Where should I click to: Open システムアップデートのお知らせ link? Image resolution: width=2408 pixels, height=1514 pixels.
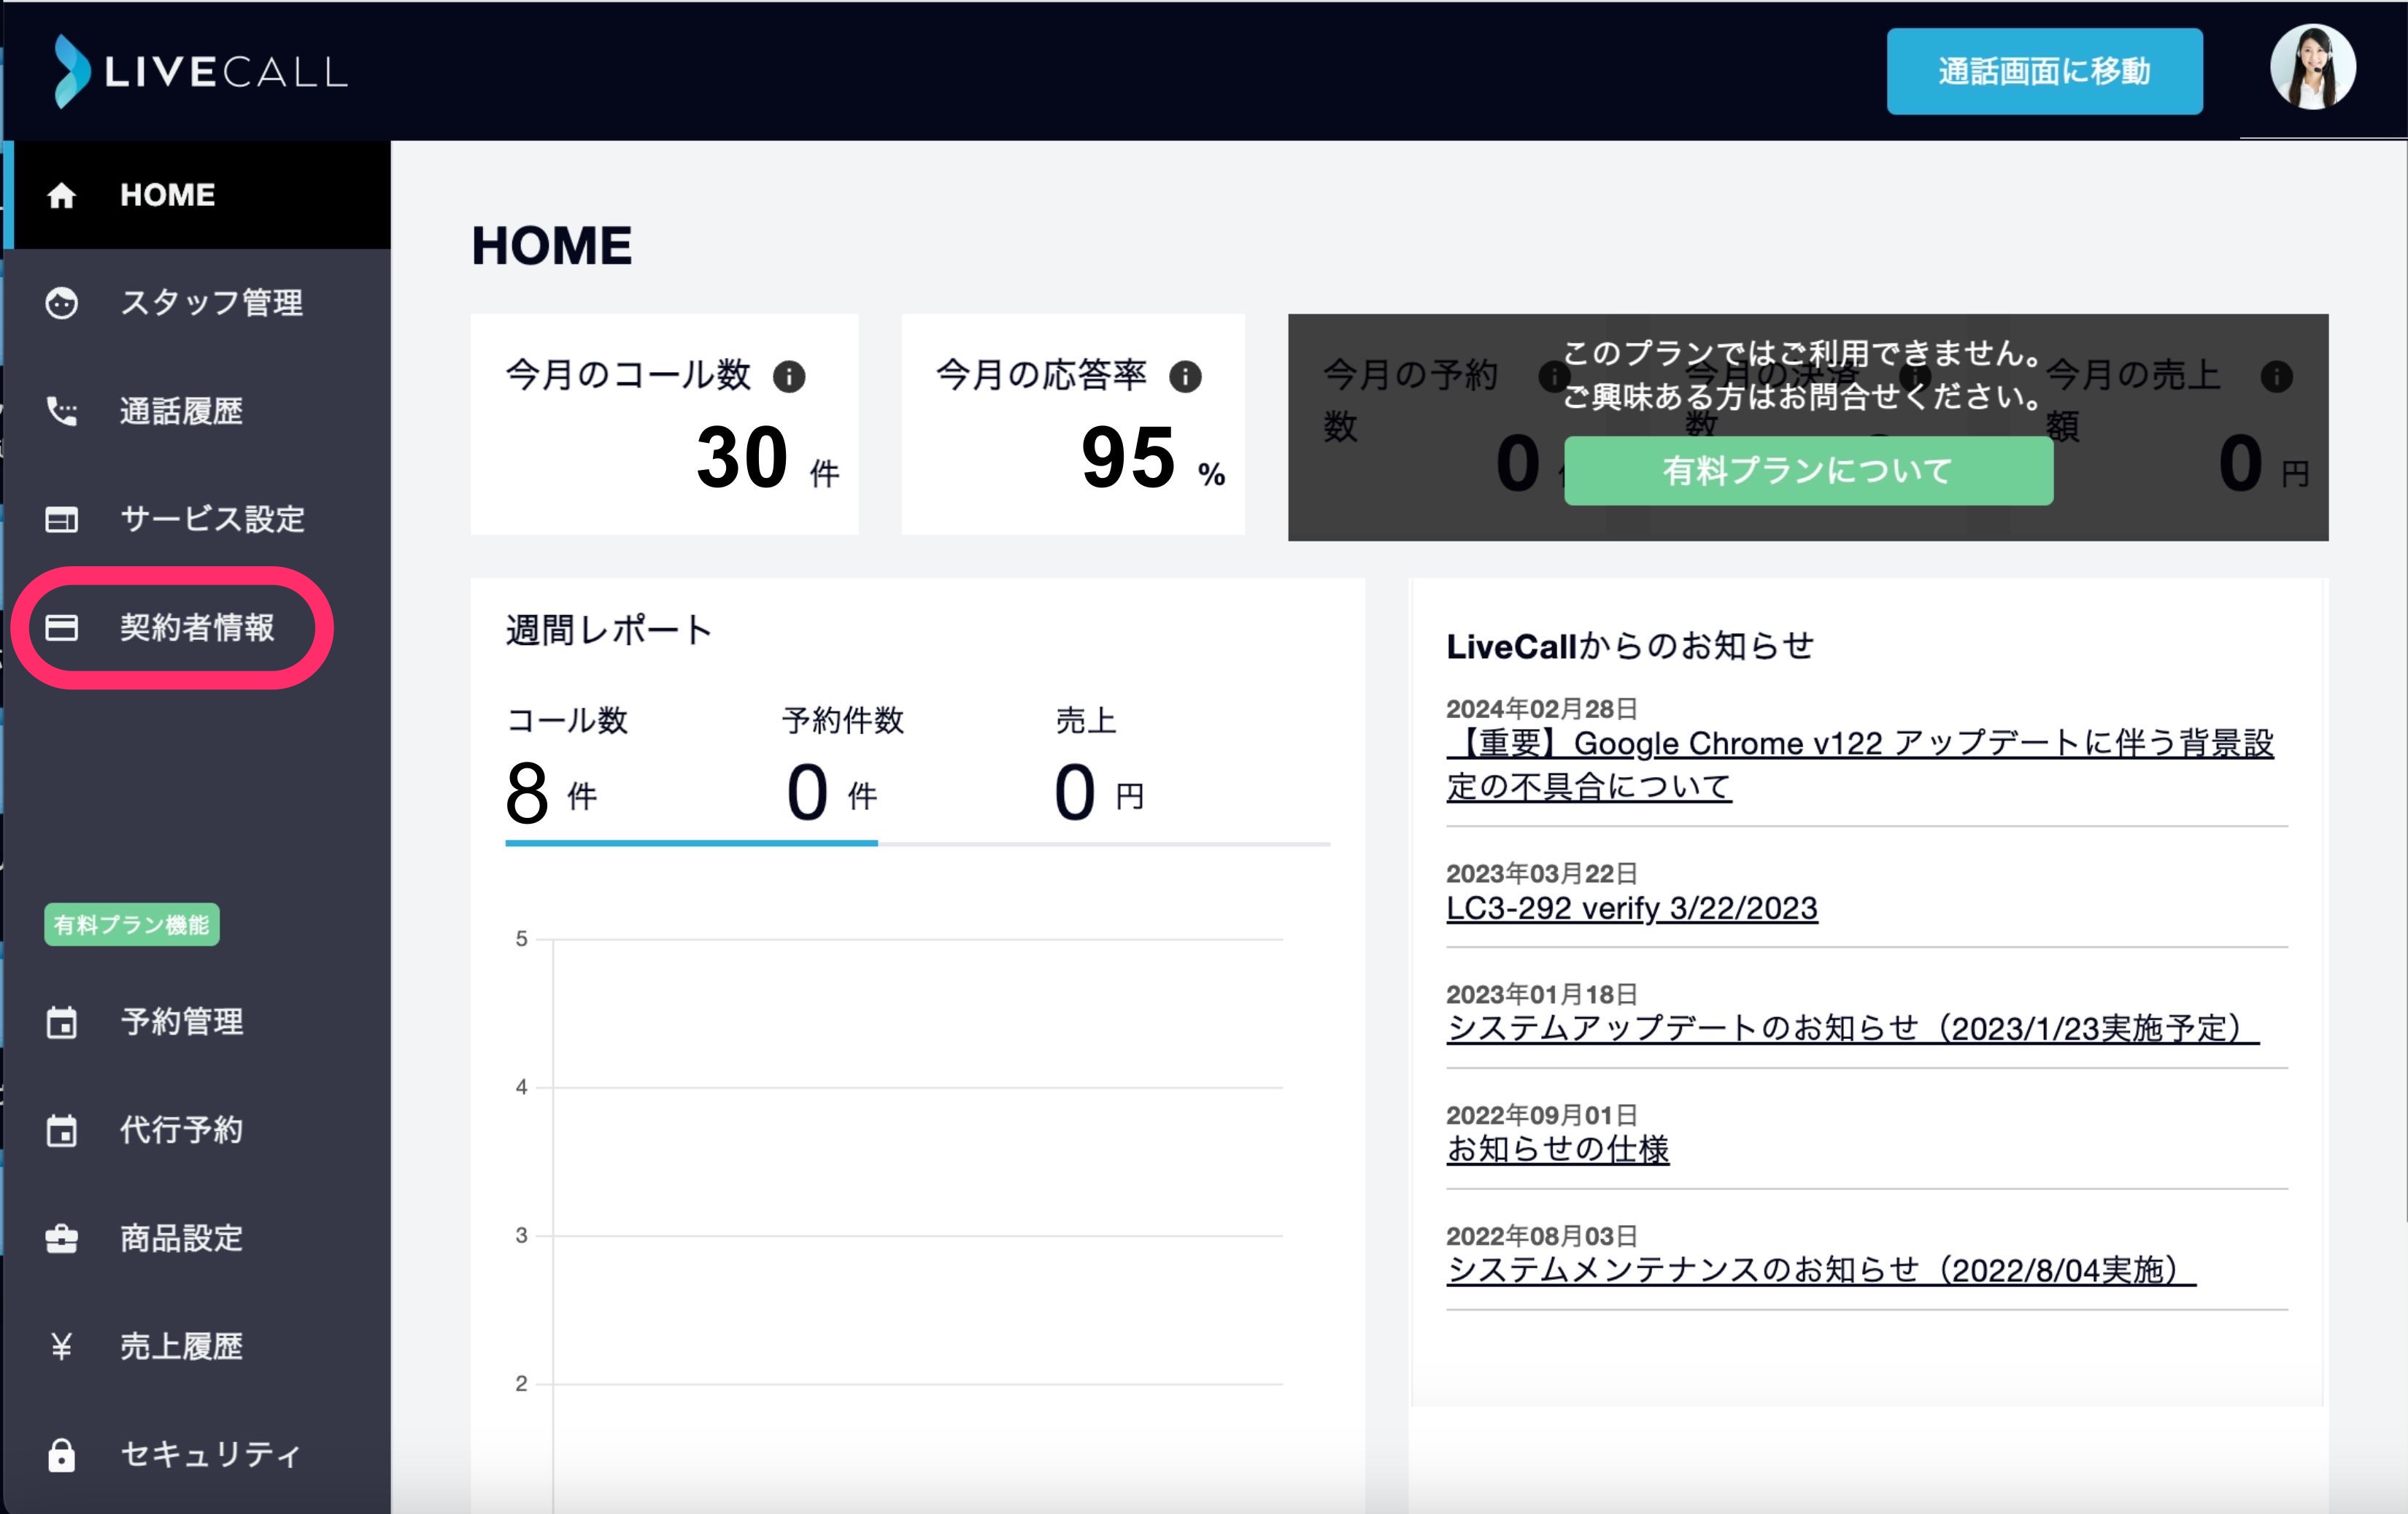(1852, 1028)
